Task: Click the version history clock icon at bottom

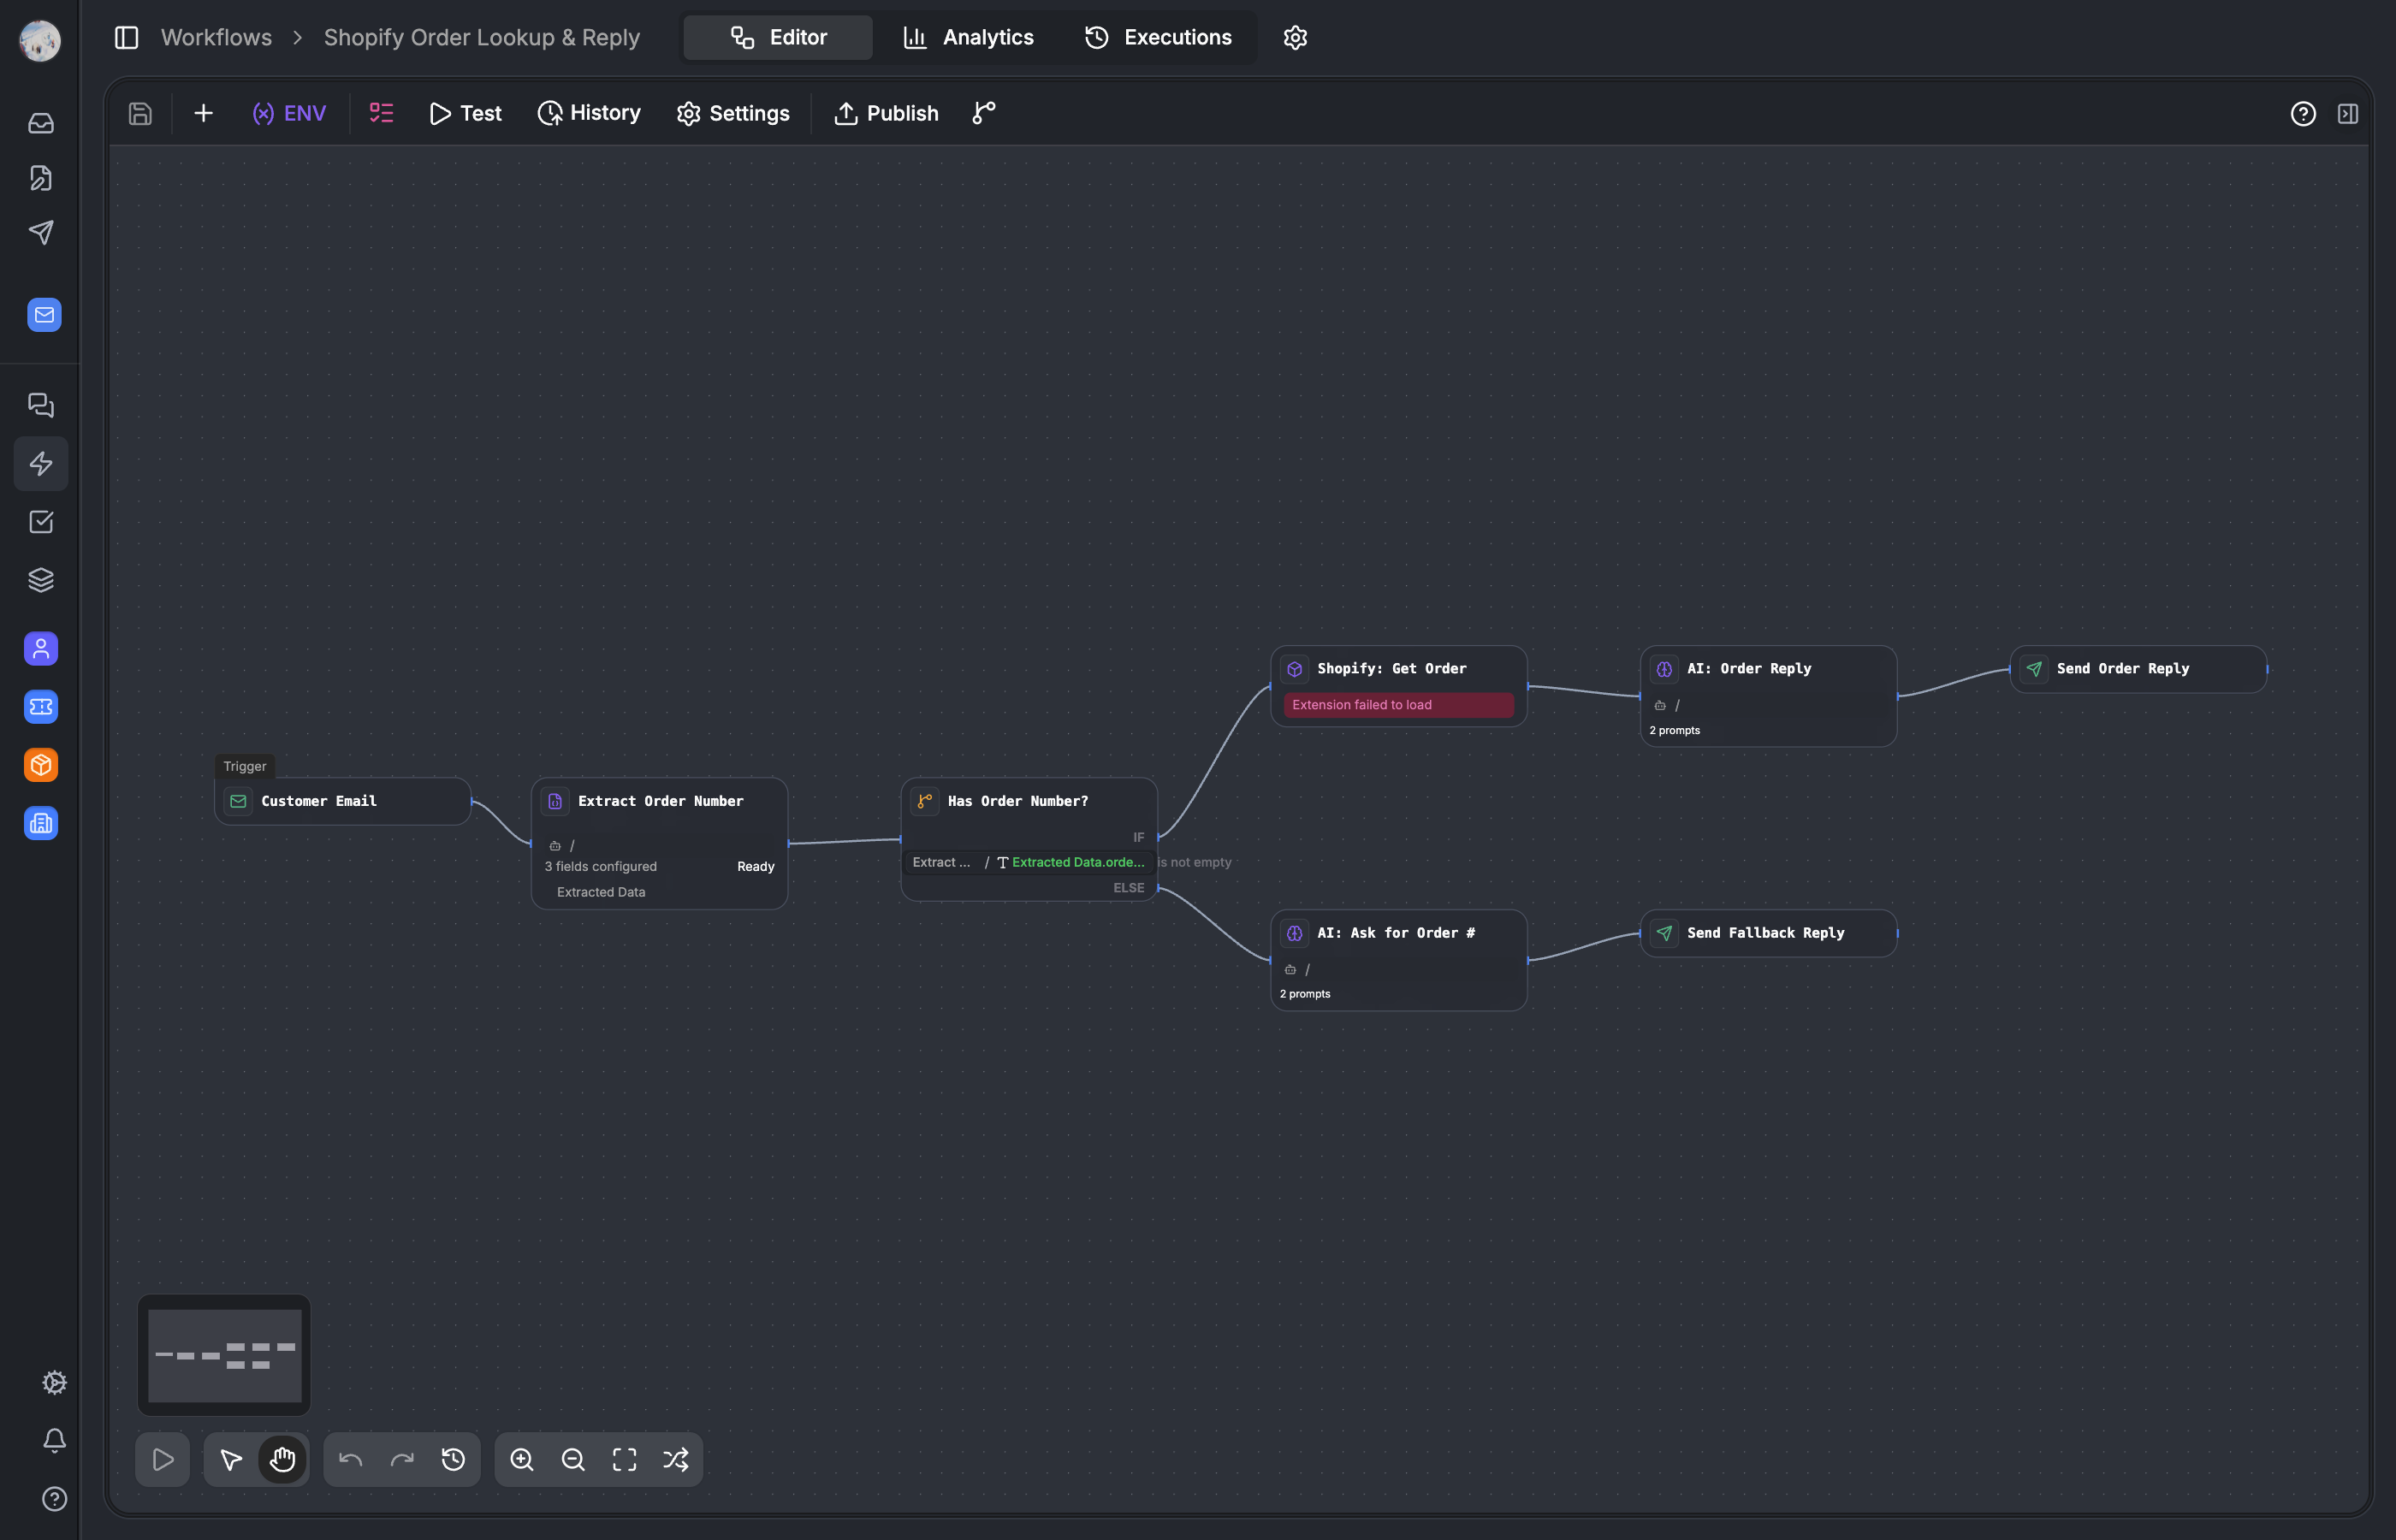Action: click(x=453, y=1459)
